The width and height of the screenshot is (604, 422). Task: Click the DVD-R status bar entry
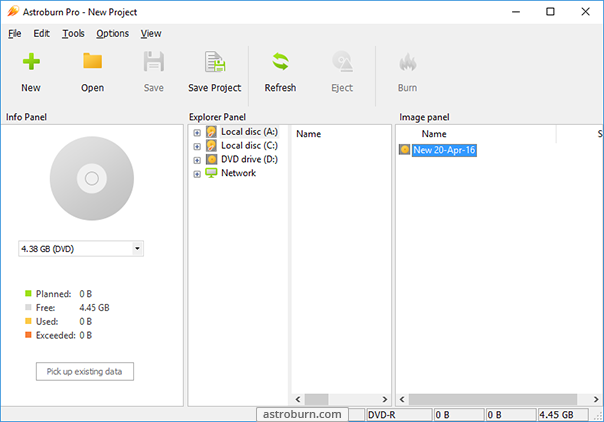pyautogui.click(x=399, y=415)
